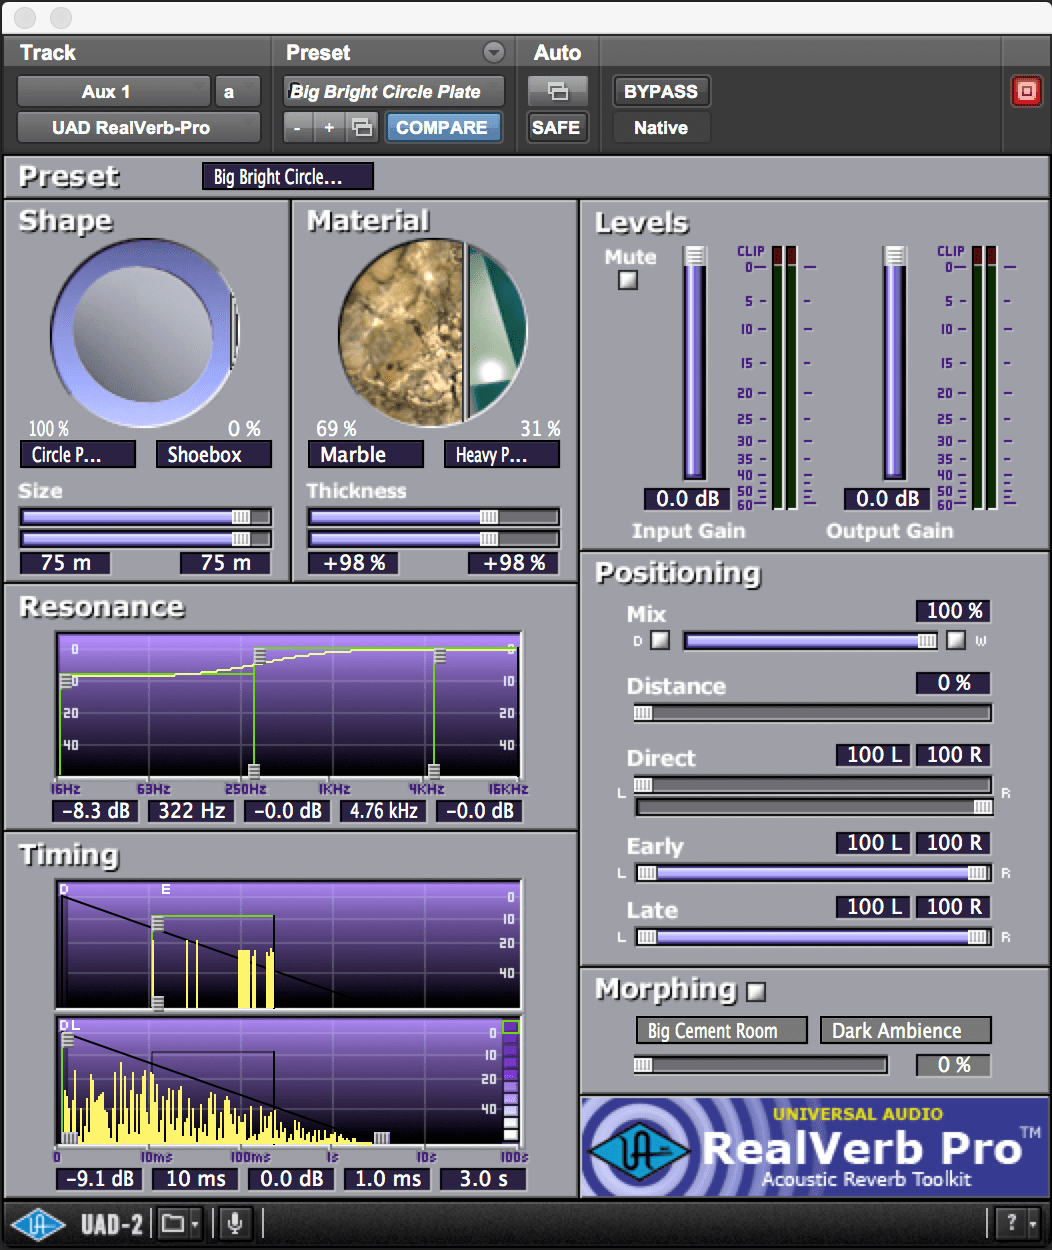
Task: Click the upper Size slider handle
Action: coord(241,517)
